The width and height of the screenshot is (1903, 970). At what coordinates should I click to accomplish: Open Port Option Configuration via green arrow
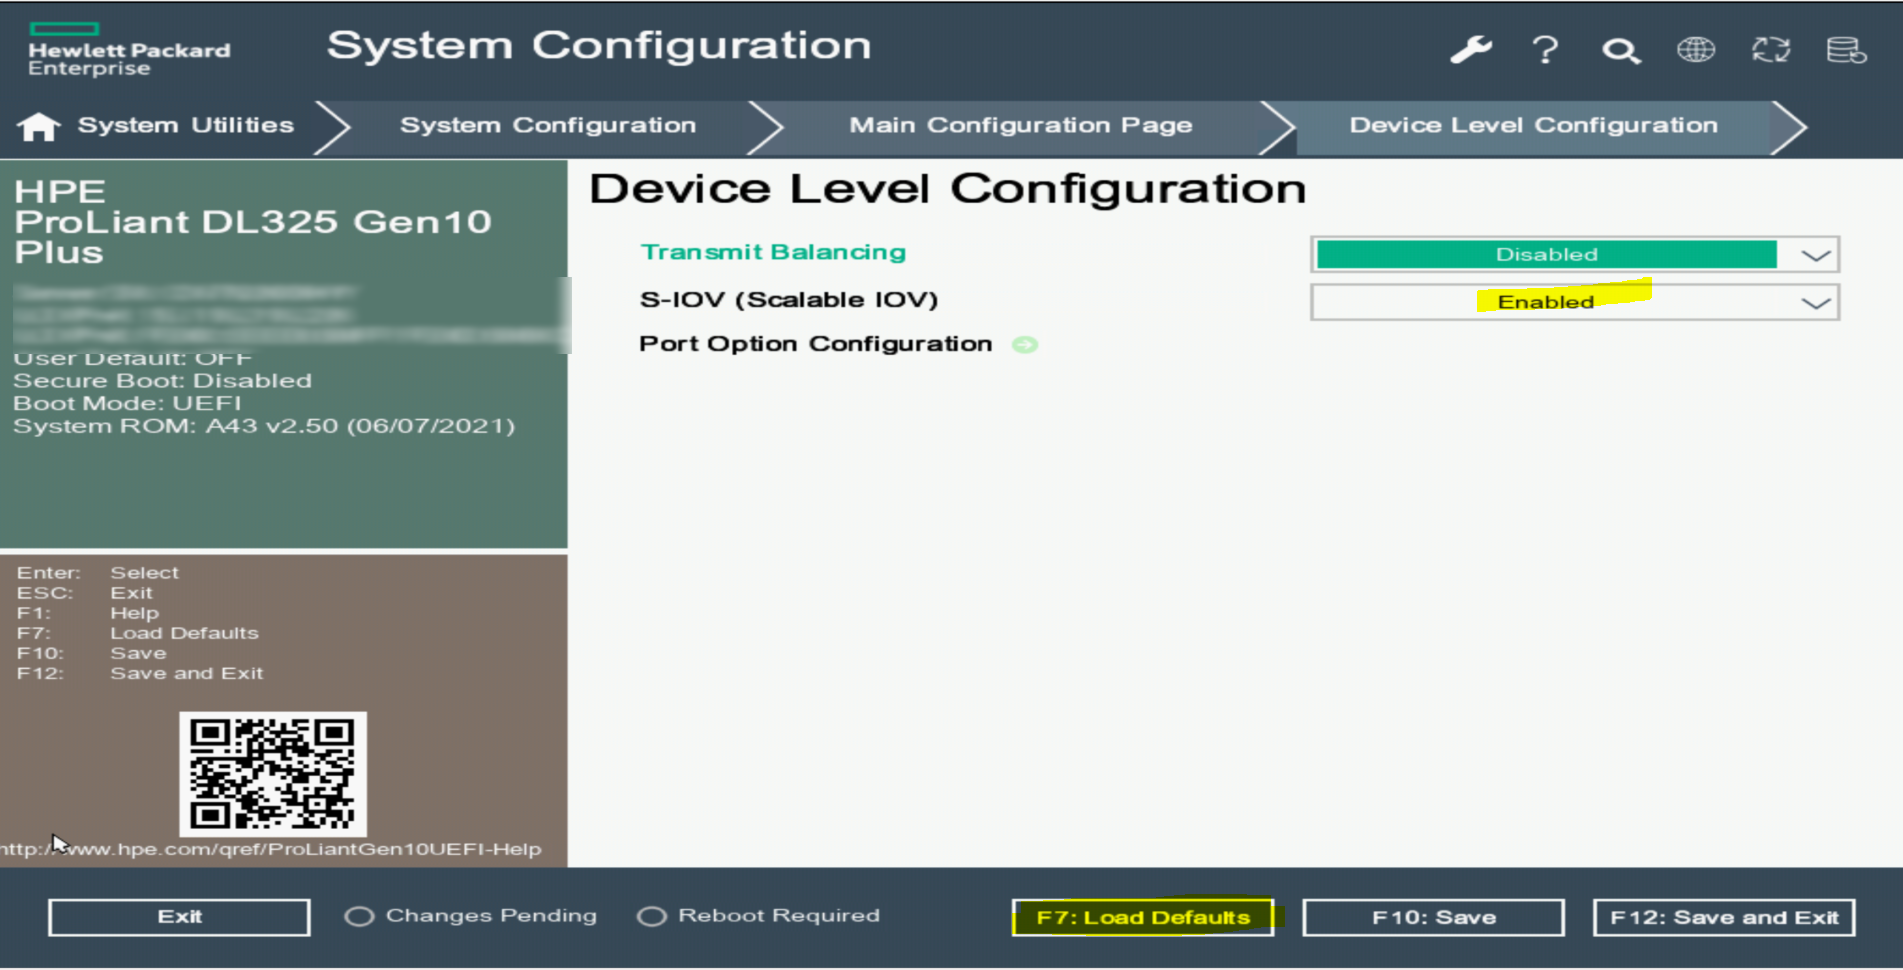[1024, 343]
